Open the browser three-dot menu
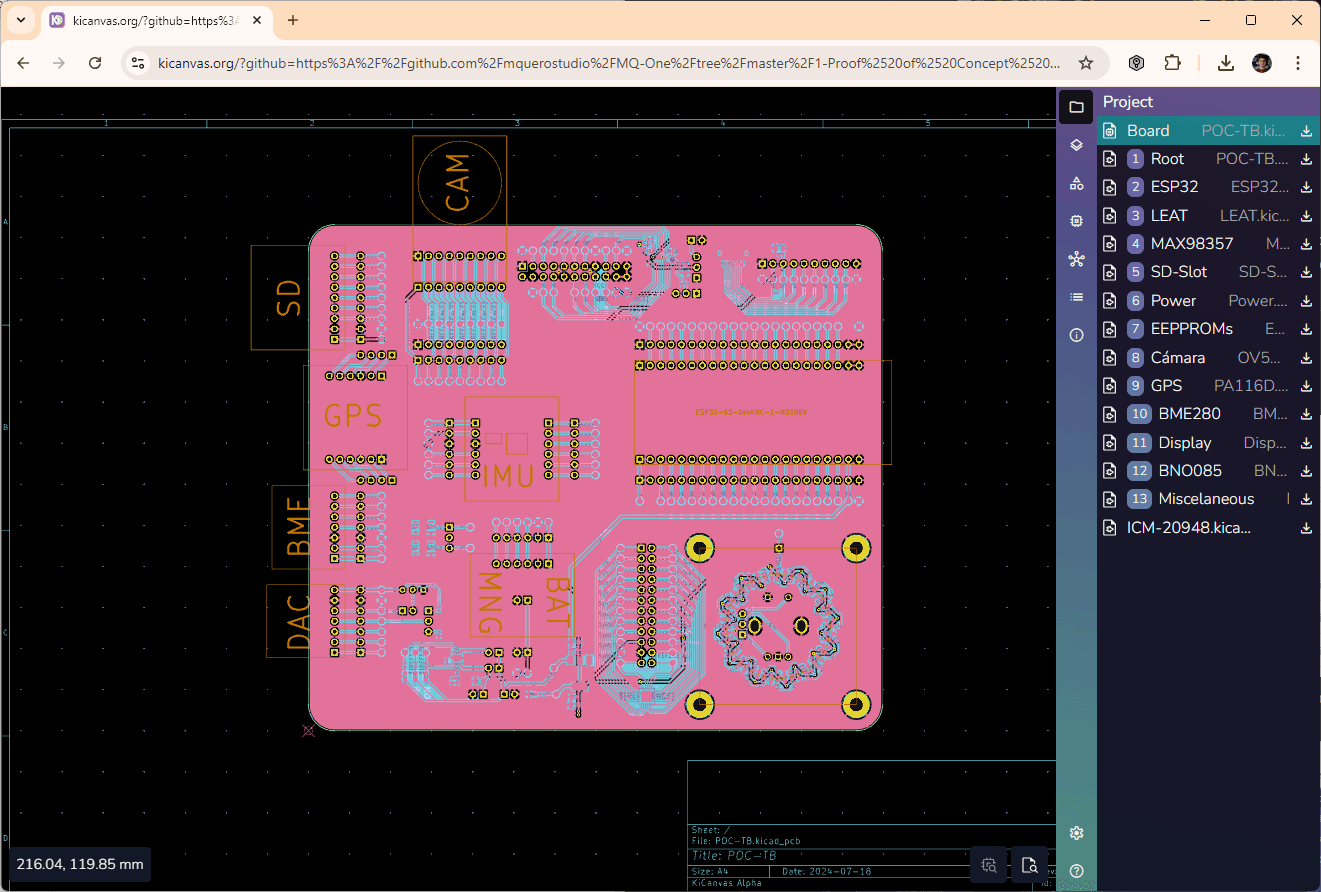 (1298, 63)
